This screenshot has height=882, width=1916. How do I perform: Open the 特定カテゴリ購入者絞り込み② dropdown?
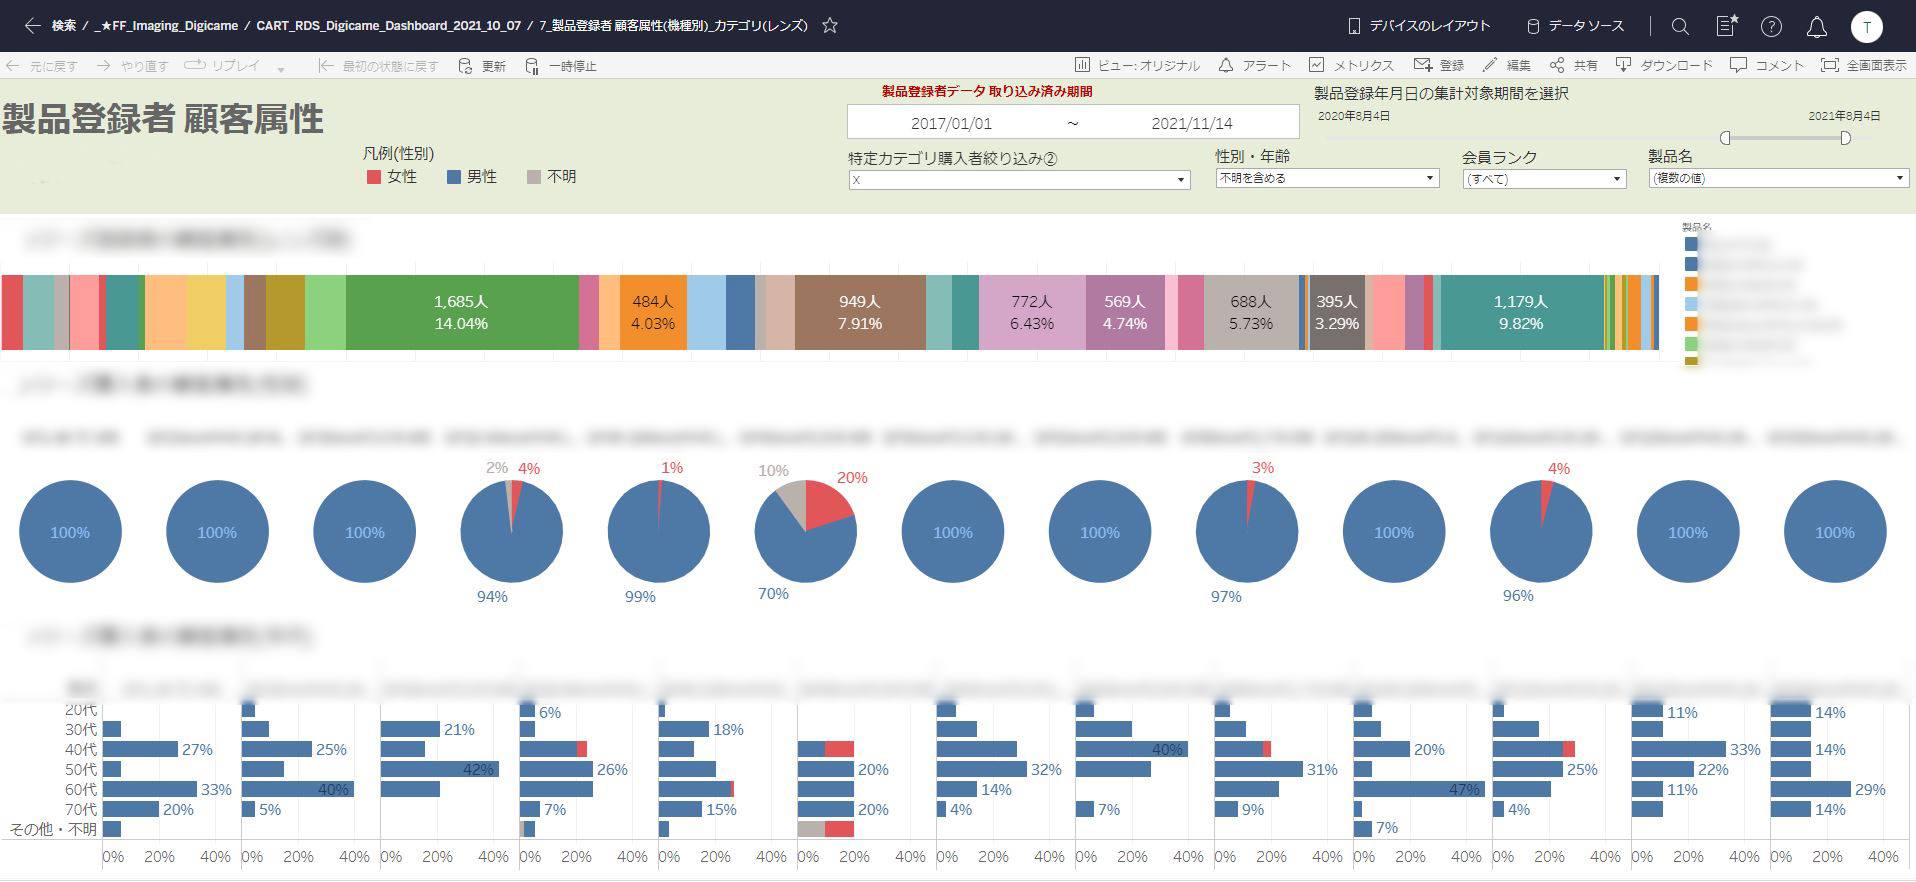click(x=1019, y=180)
